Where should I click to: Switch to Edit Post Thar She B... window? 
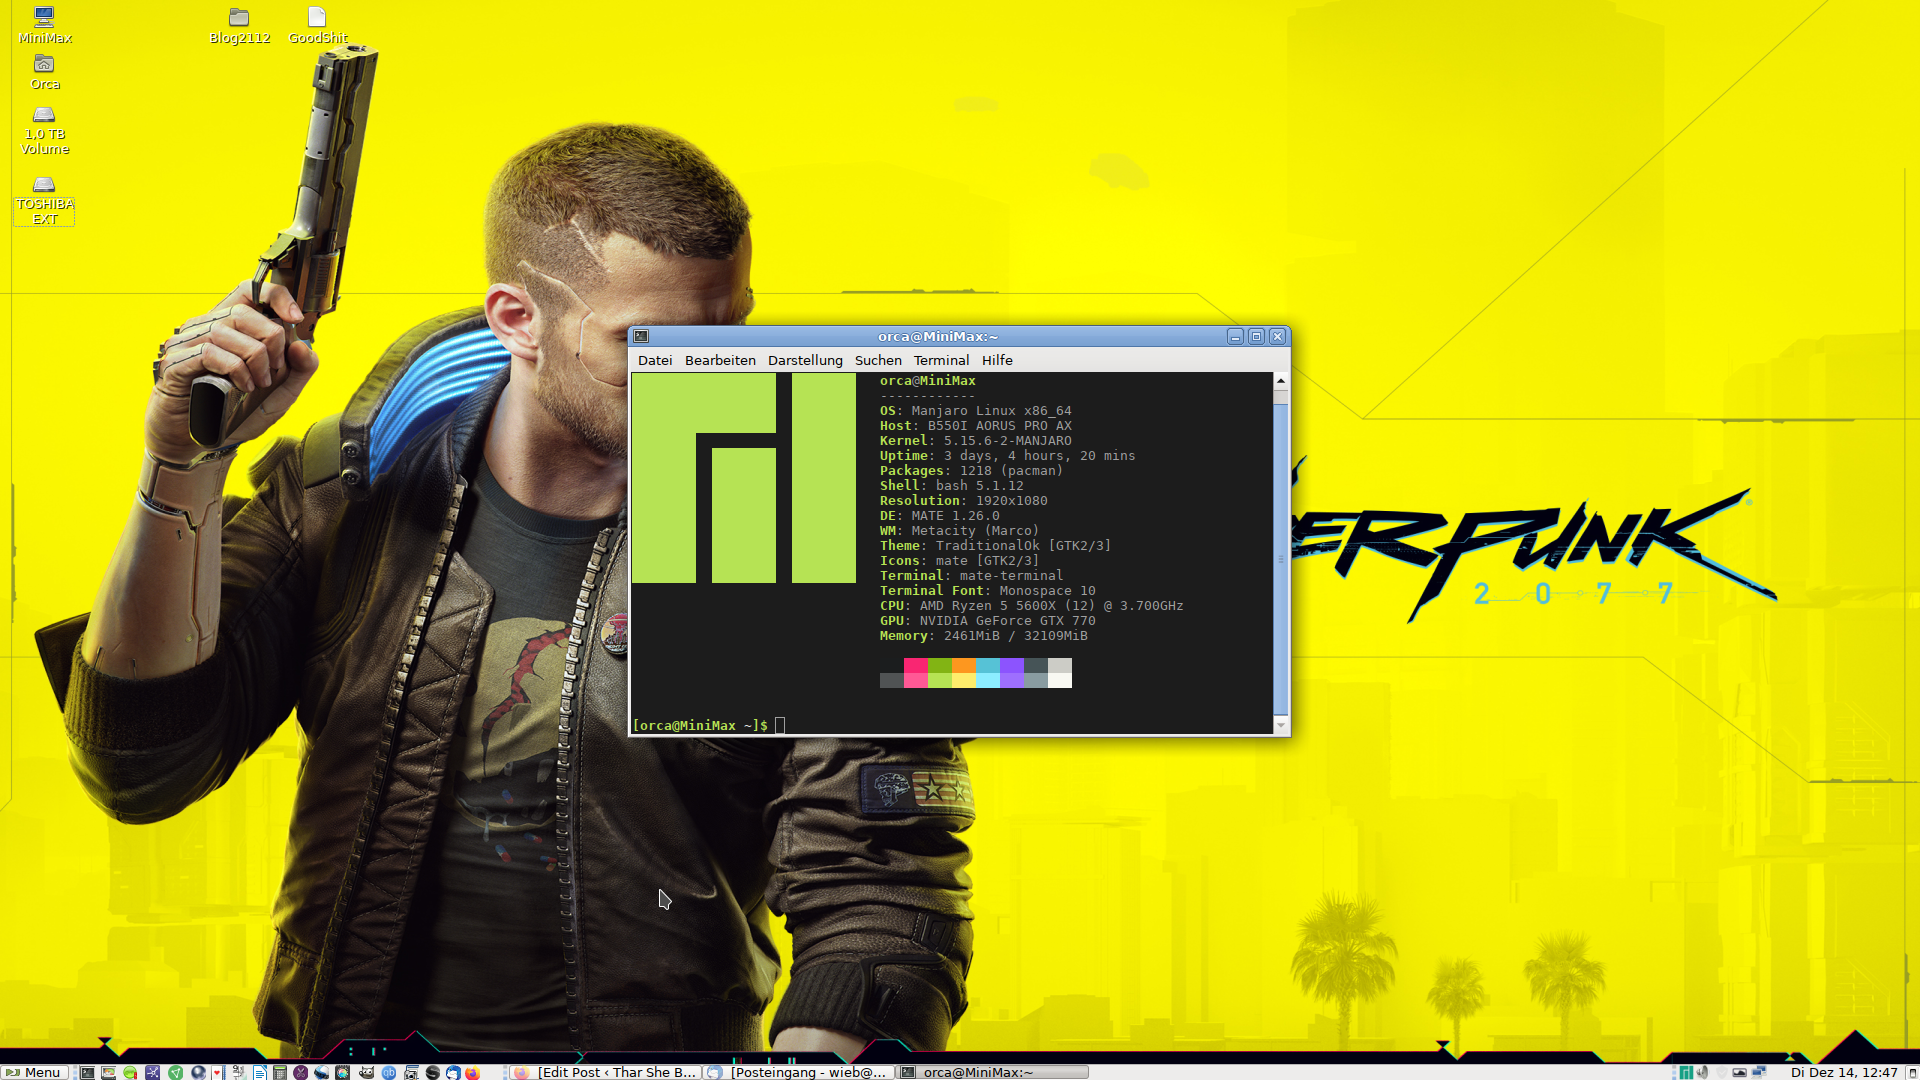[x=605, y=1072]
